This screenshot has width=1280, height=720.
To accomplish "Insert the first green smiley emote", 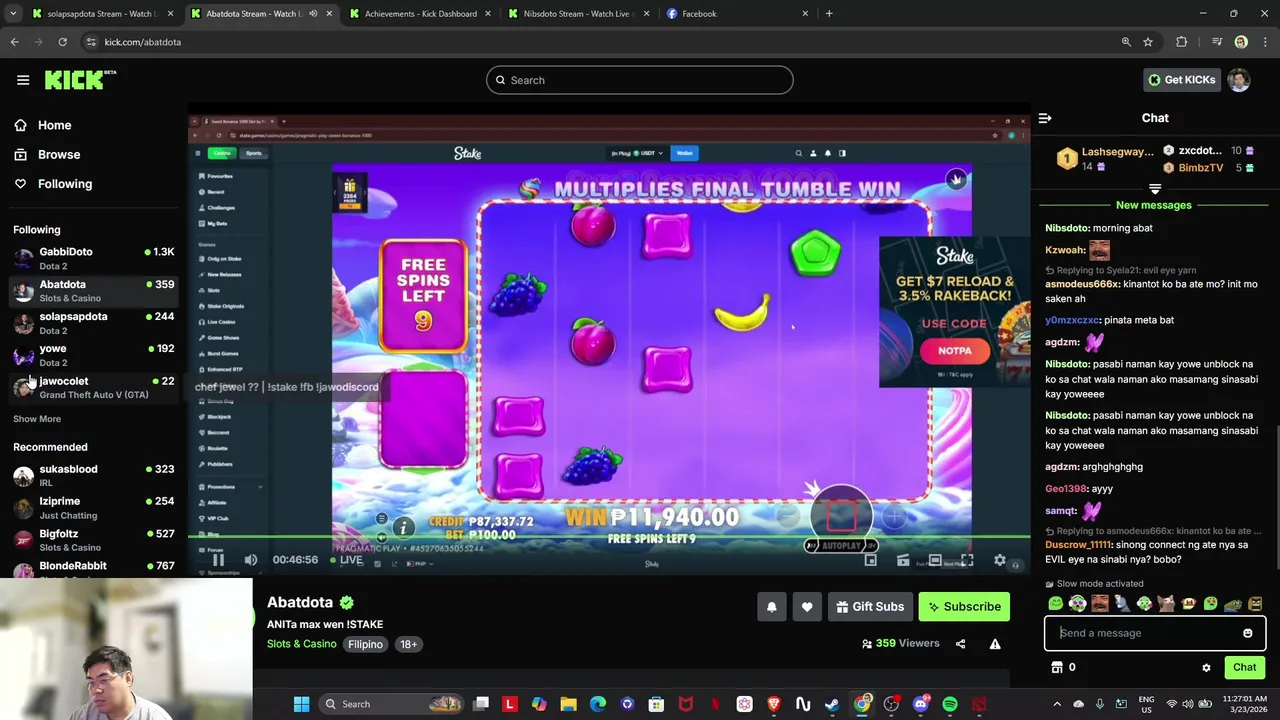I will pyautogui.click(x=1055, y=603).
